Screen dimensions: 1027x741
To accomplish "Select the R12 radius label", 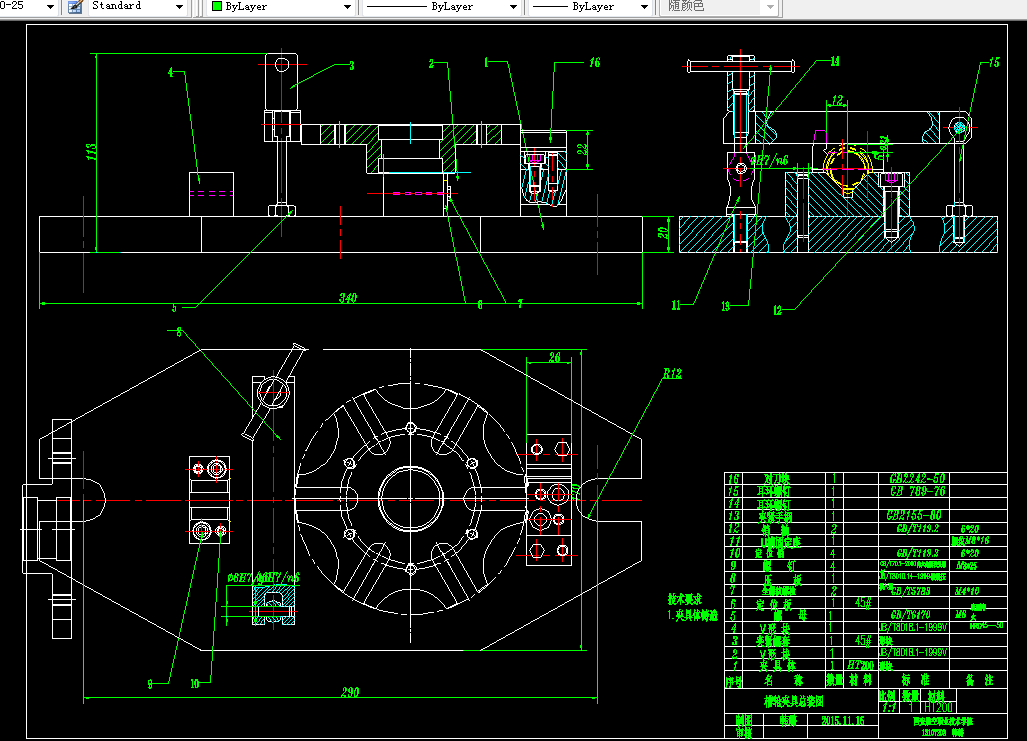I will click(672, 373).
